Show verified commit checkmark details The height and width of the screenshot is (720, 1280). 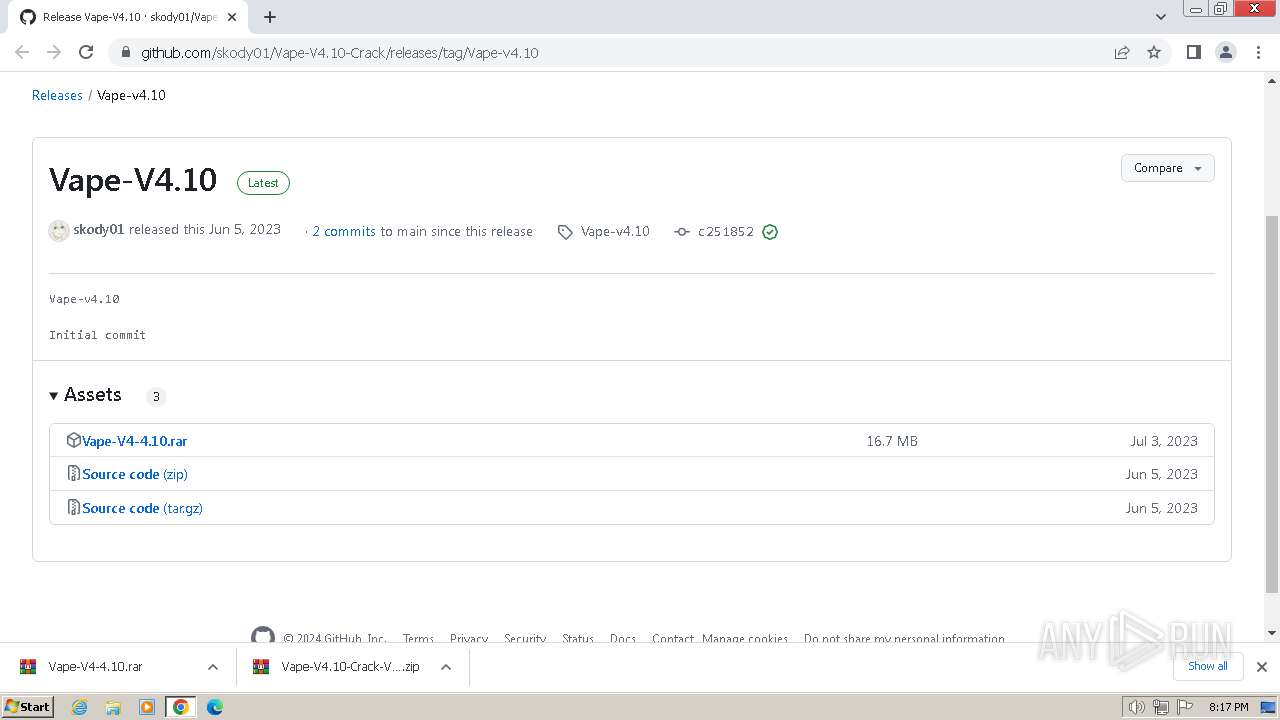pyautogui.click(x=770, y=232)
